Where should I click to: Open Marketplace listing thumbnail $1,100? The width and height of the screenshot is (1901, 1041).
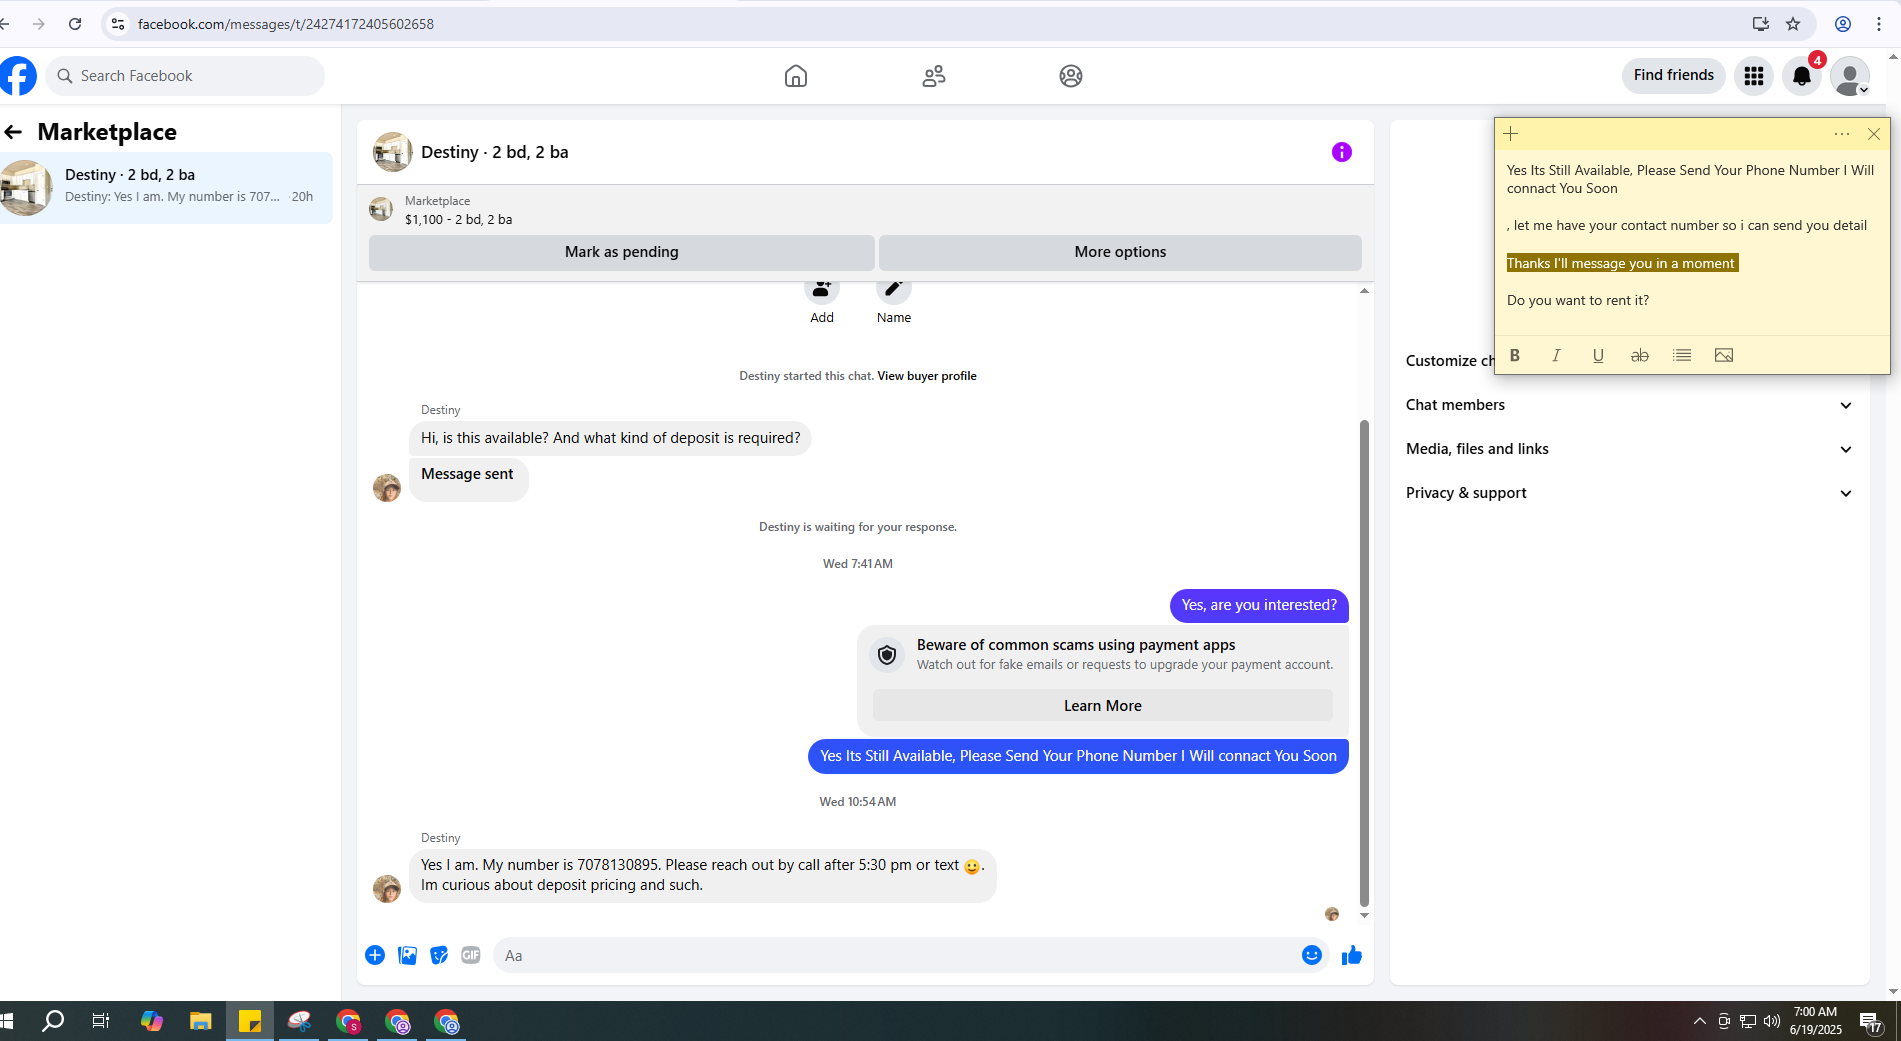tap(381, 210)
